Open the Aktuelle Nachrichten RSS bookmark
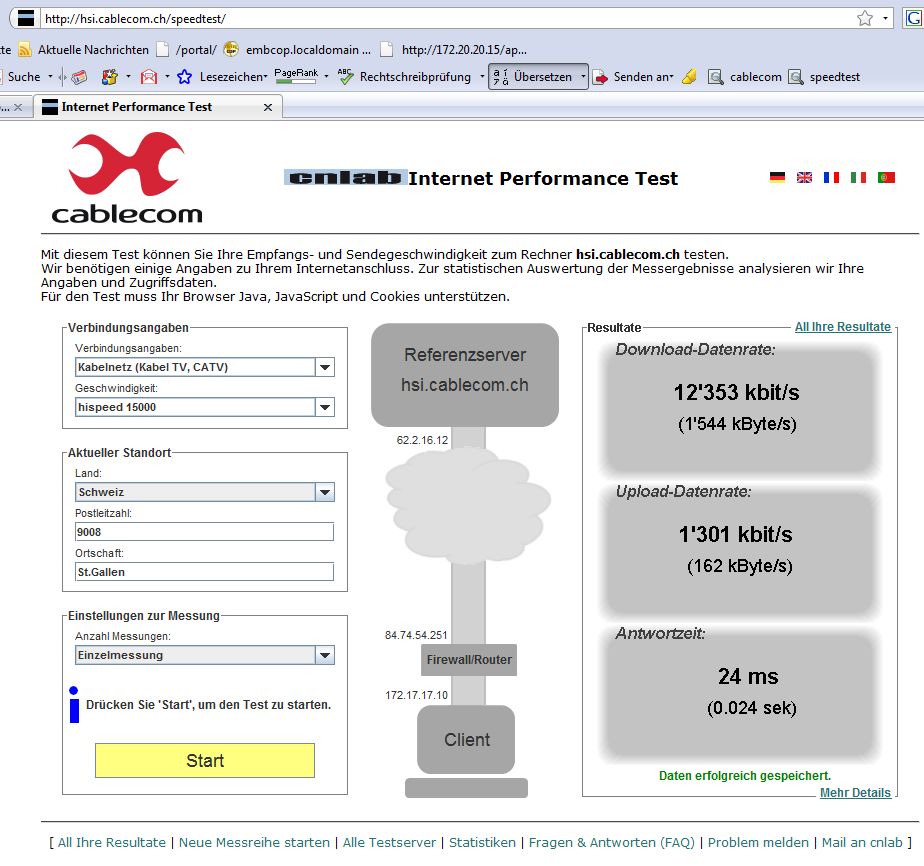The height and width of the screenshot is (866, 924). pyautogui.click(x=84, y=49)
